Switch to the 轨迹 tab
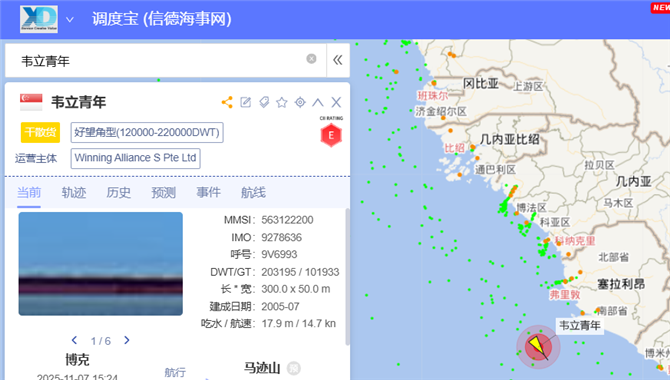Screen dimensions: 670x380 pos(74,193)
